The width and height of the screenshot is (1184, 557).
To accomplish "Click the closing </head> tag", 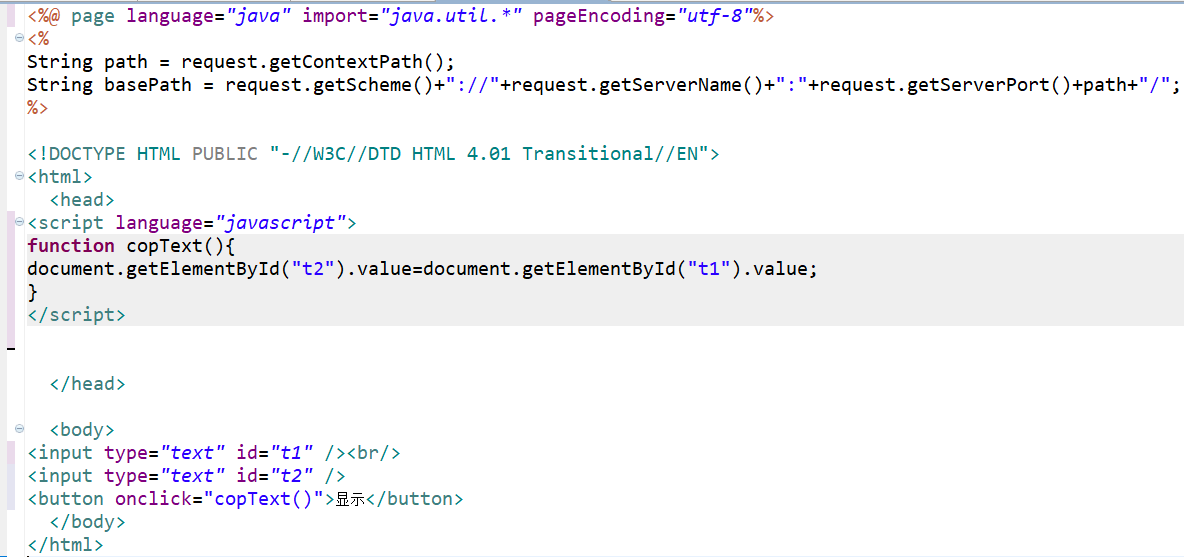I will (x=87, y=383).
